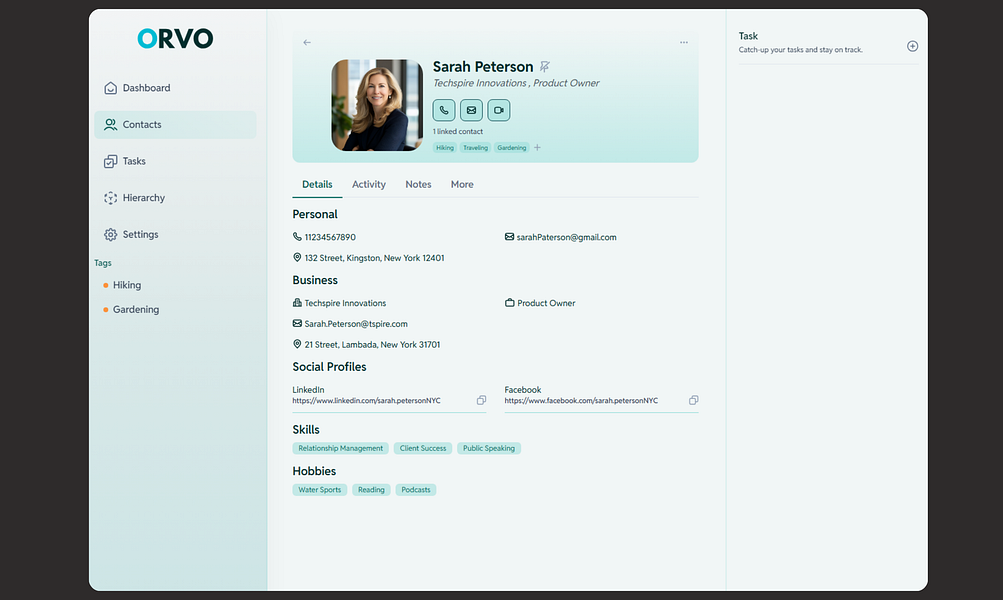Click the ORVO logo
The height and width of the screenshot is (600, 1003).
[x=175, y=39]
